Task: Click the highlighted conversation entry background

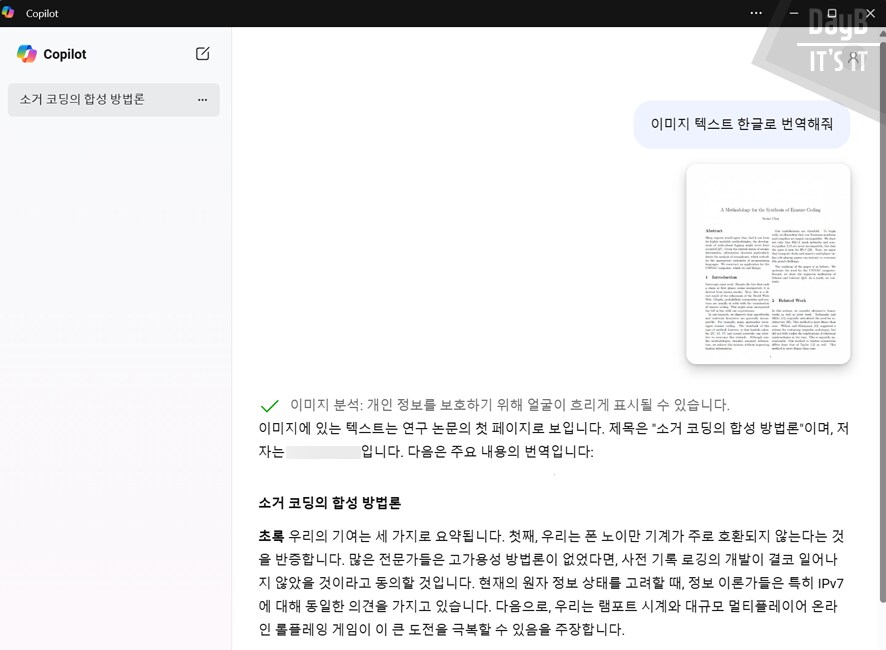Action: click(x=113, y=100)
